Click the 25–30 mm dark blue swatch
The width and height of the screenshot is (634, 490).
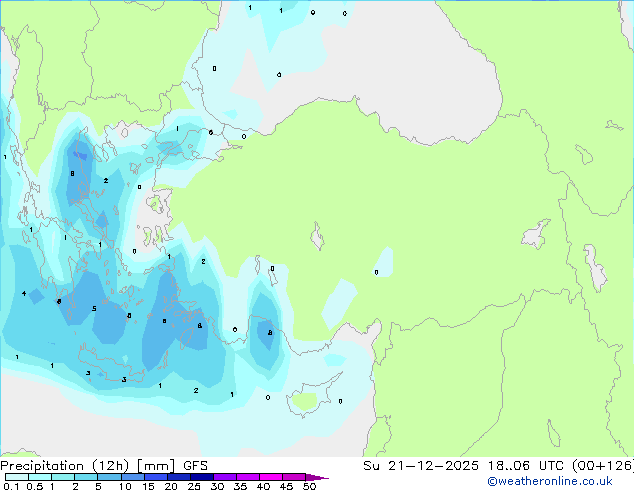coord(201,477)
